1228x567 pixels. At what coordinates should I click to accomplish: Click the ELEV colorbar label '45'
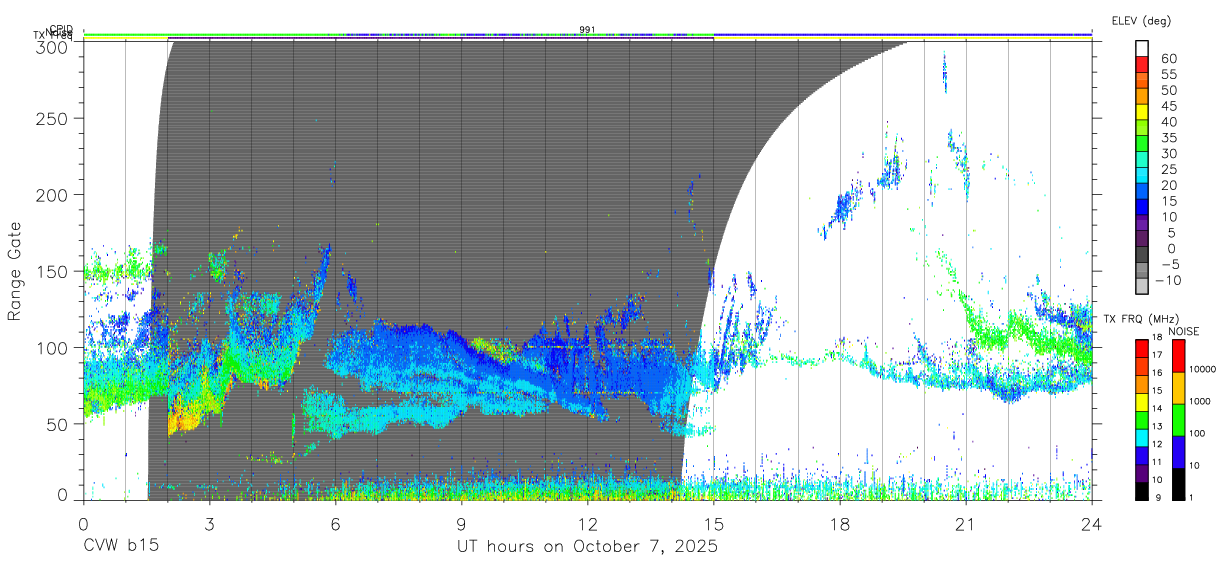click(x=1168, y=106)
